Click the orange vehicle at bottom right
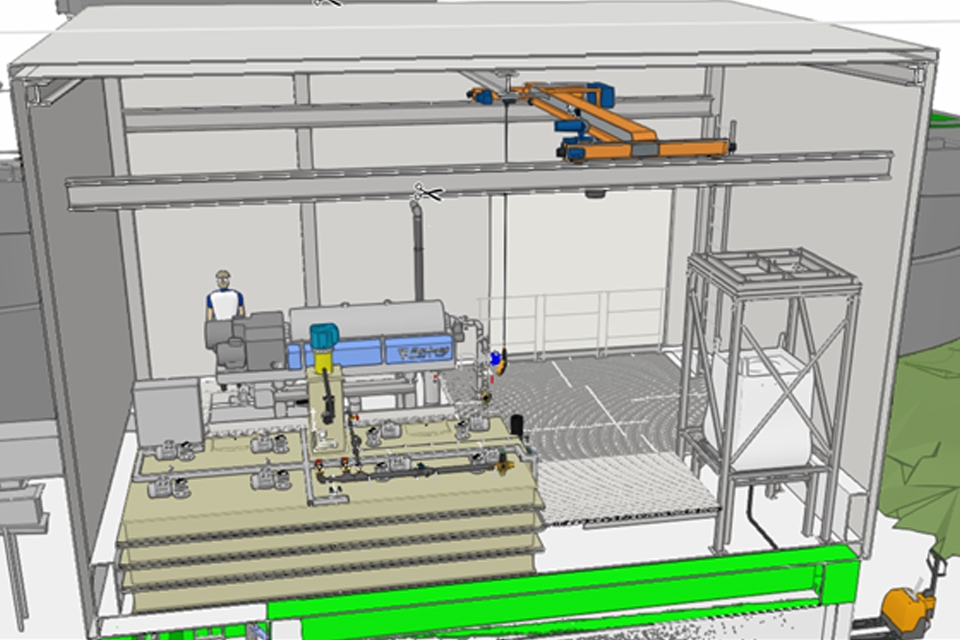The height and width of the screenshot is (640, 960). [908, 605]
